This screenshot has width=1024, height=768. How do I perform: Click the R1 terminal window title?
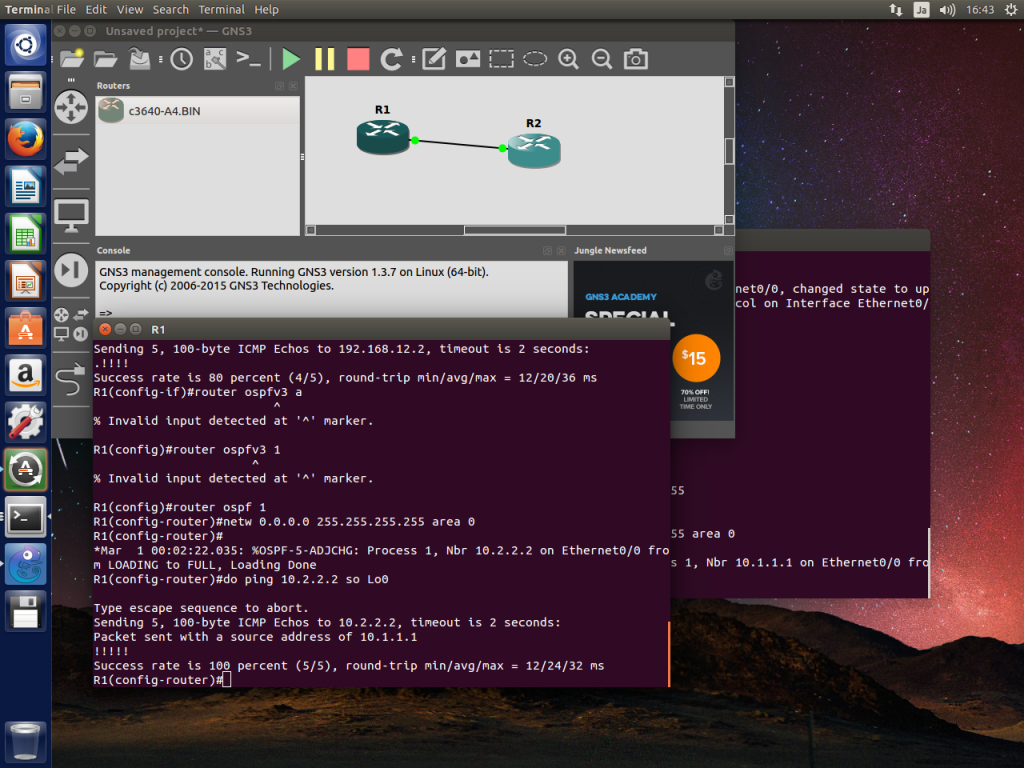[158, 330]
